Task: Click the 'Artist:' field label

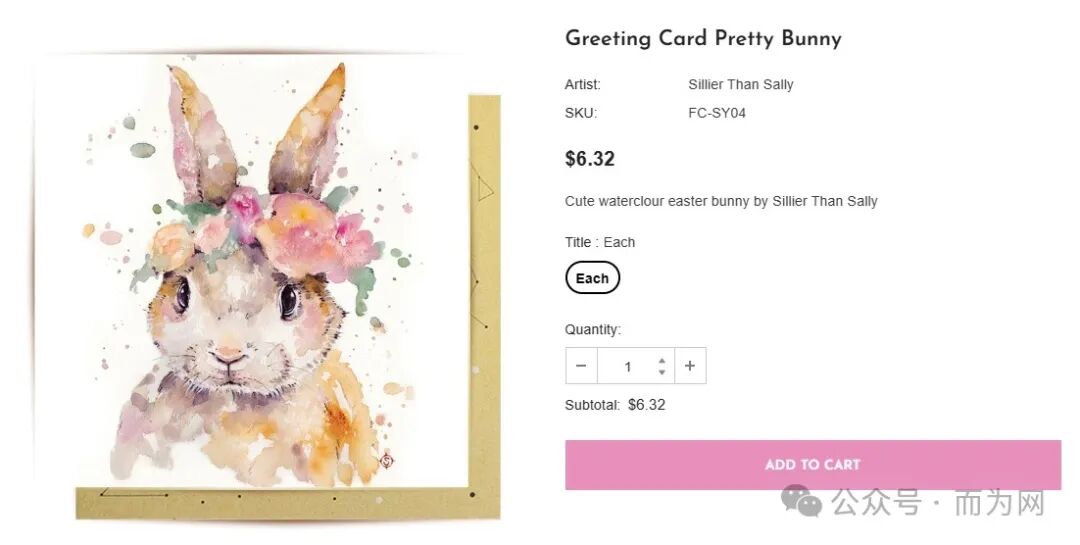Action: tap(583, 85)
